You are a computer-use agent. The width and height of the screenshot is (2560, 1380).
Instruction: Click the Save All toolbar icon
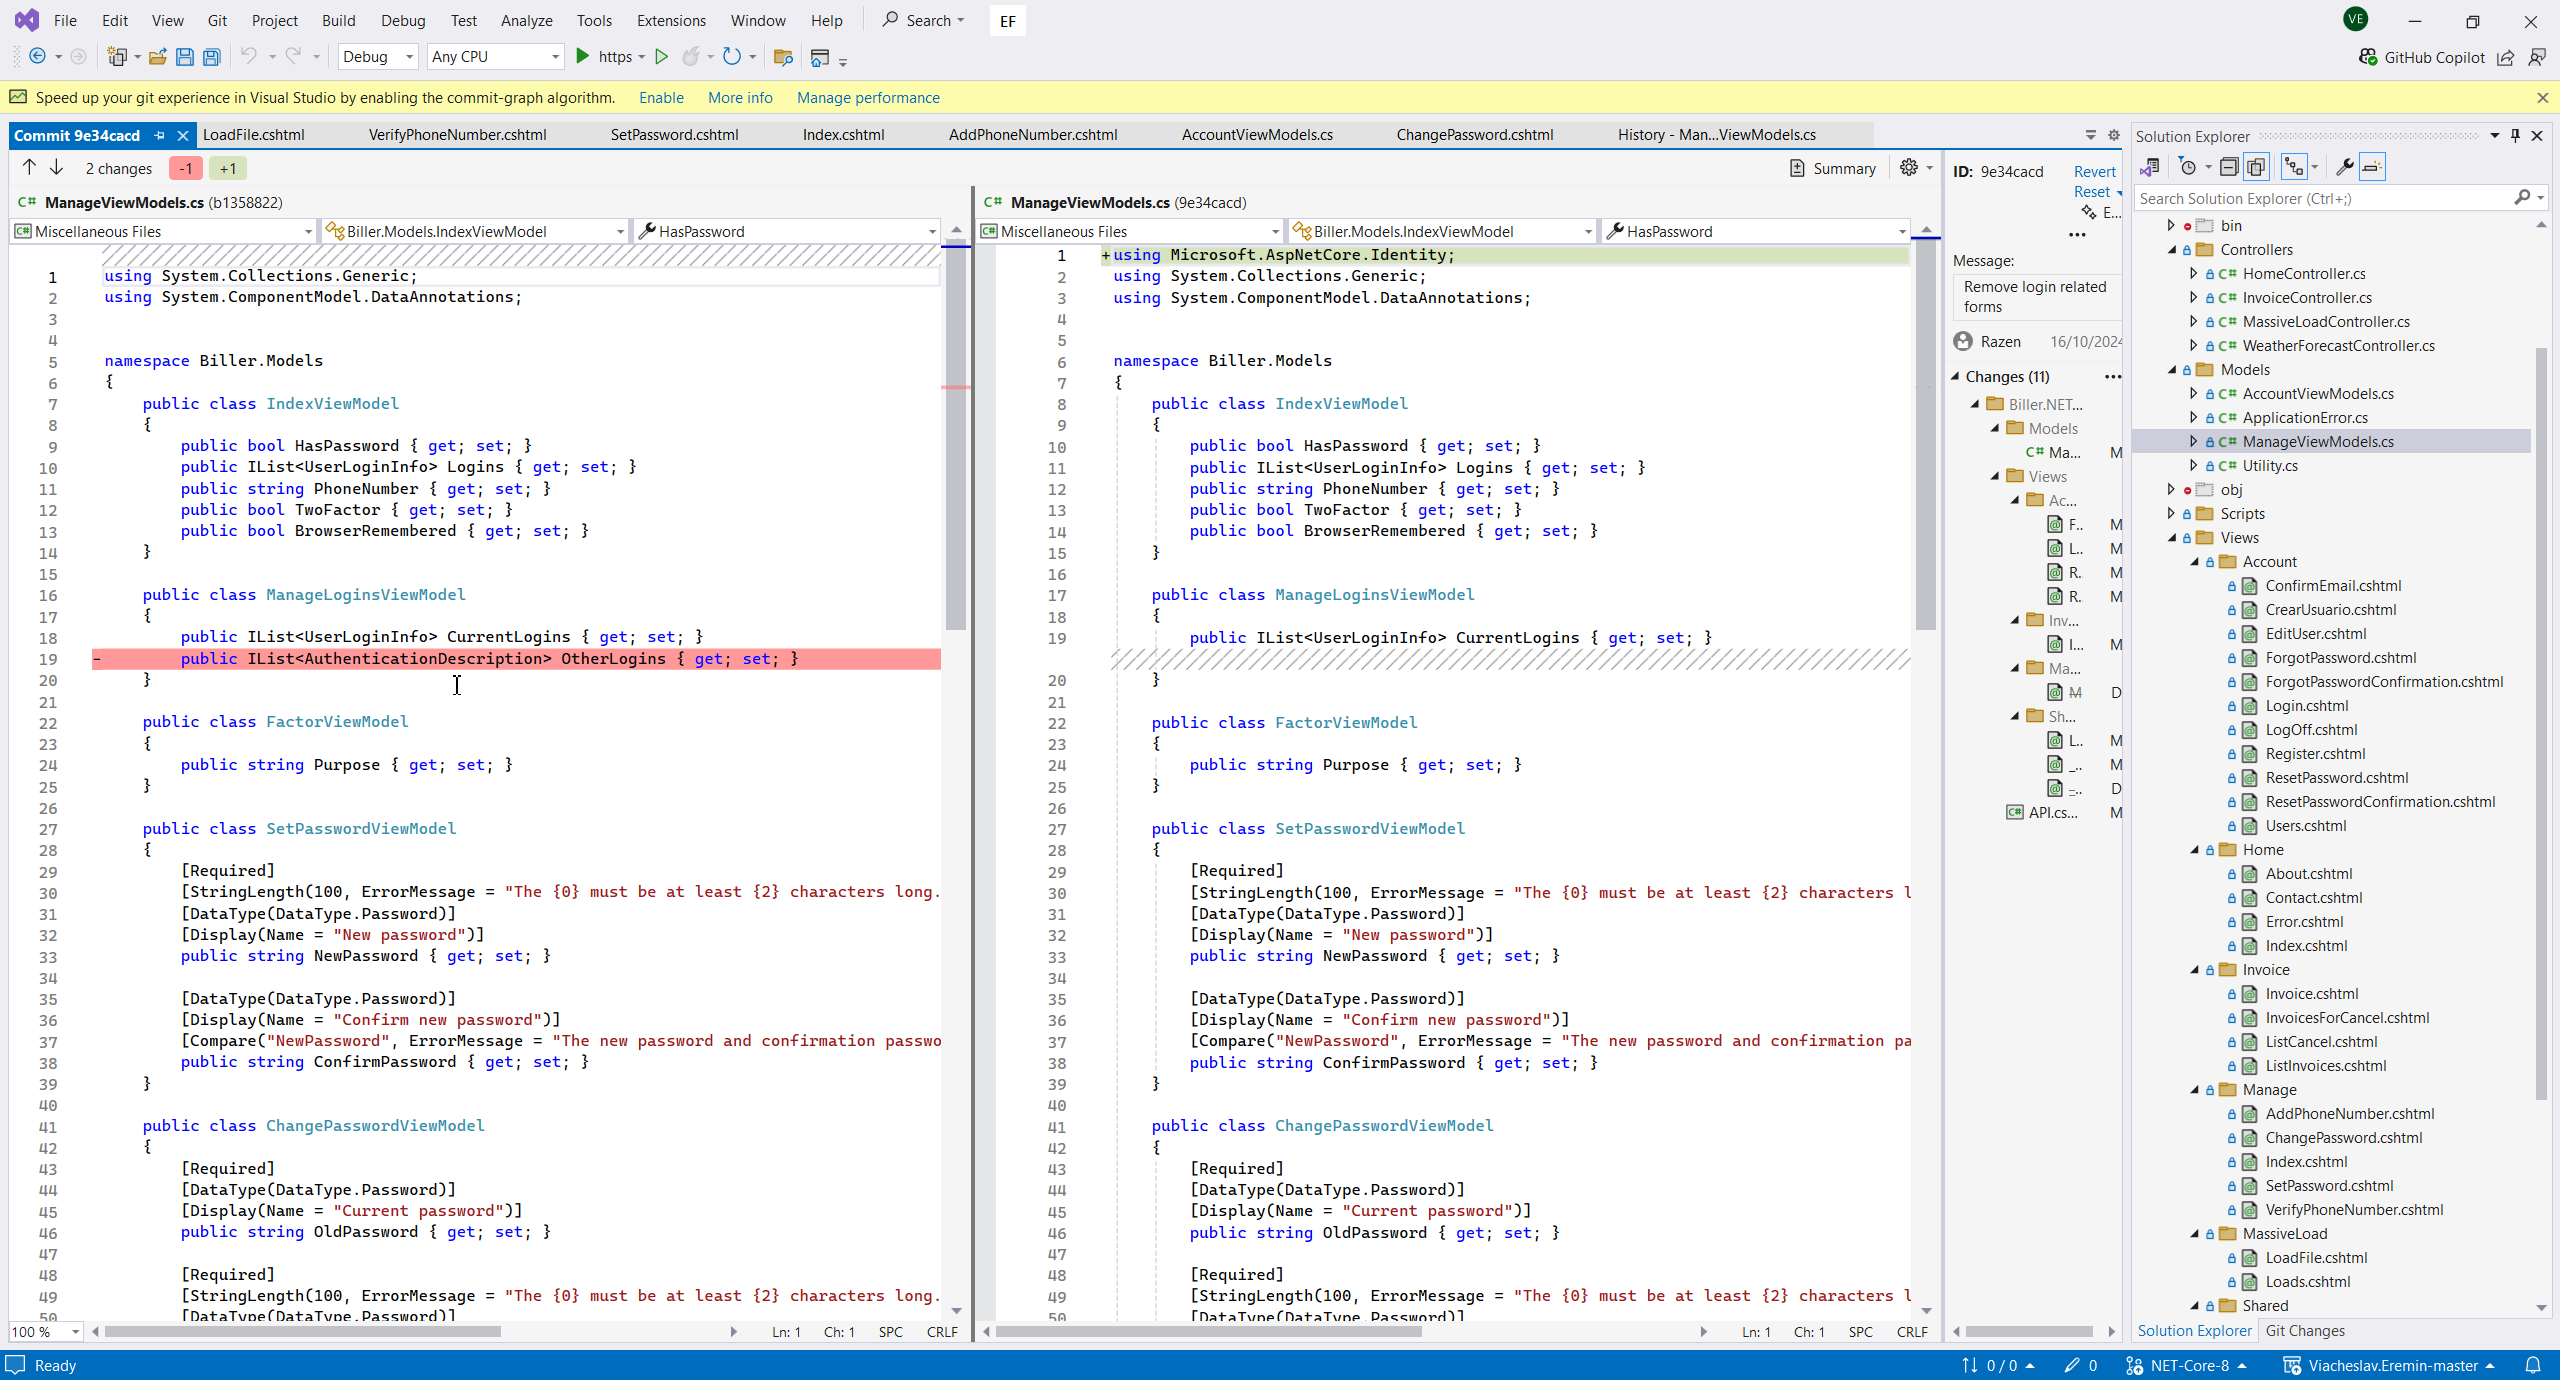click(211, 57)
